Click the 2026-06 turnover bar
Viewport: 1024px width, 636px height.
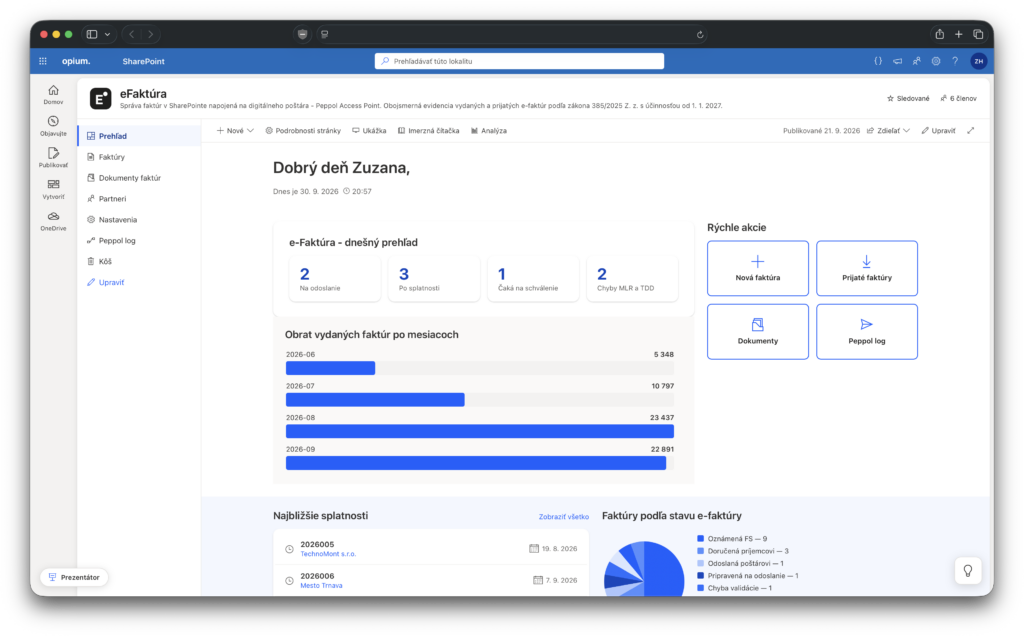click(x=330, y=368)
